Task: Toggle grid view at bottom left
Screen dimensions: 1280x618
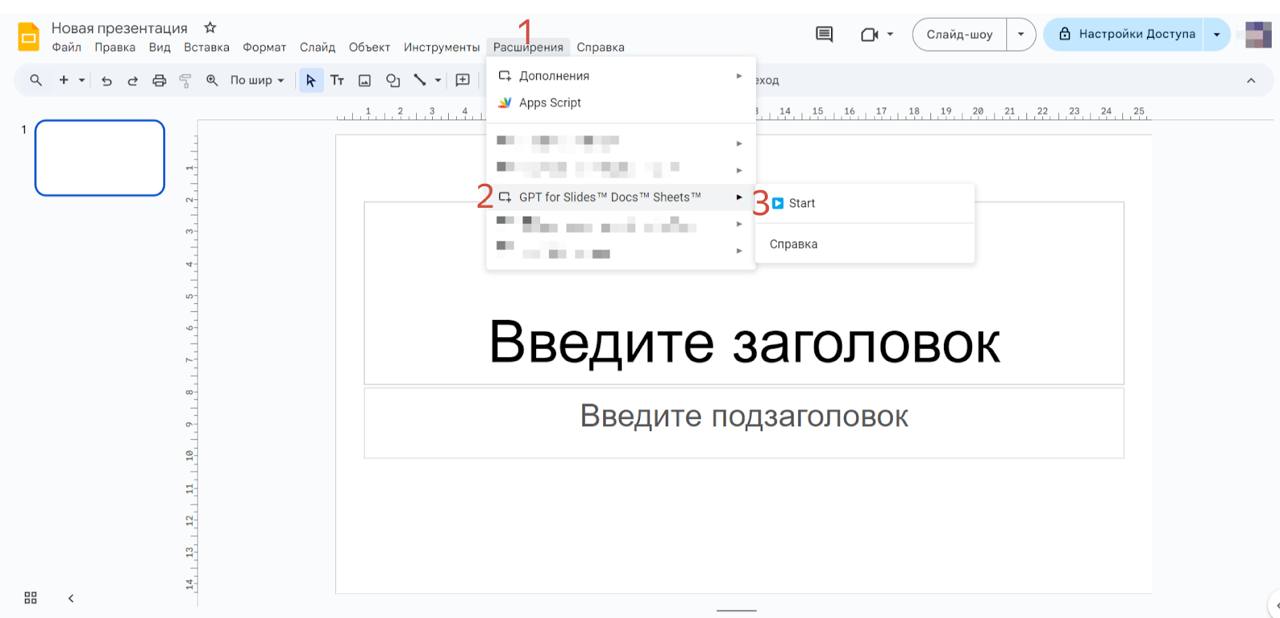Action: click(30, 598)
